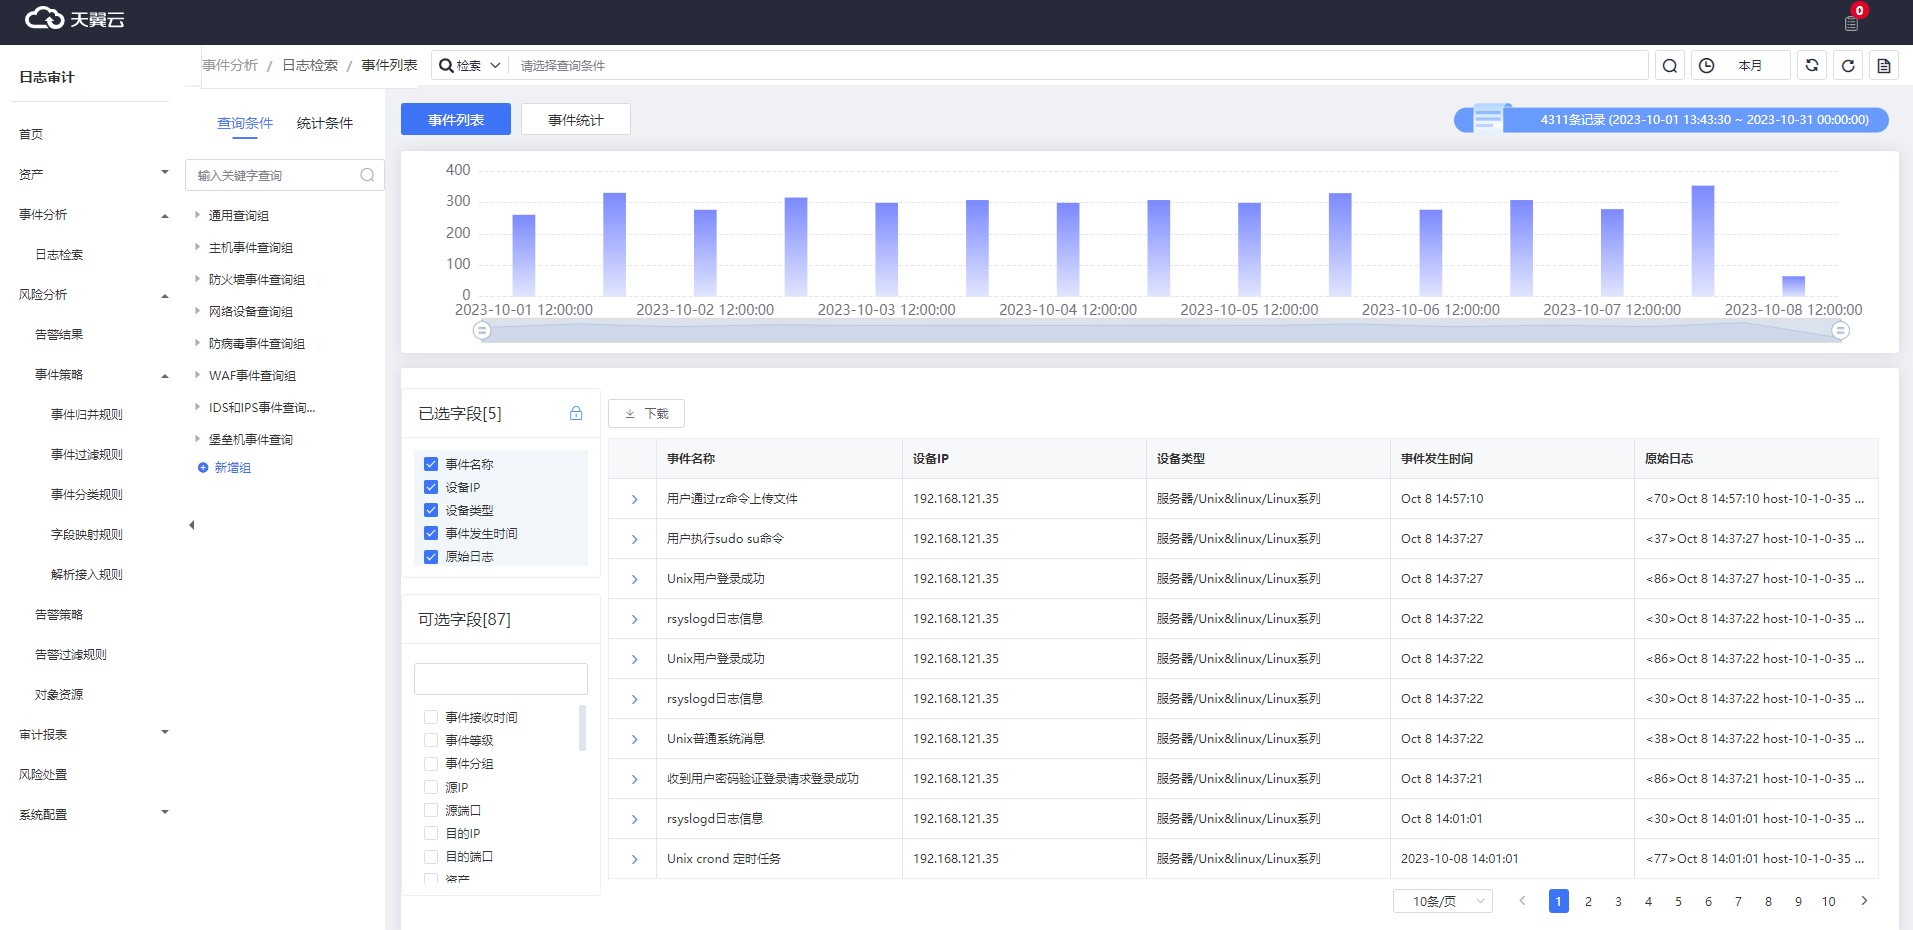Go to page 3 in pagination

[x=1618, y=901]
